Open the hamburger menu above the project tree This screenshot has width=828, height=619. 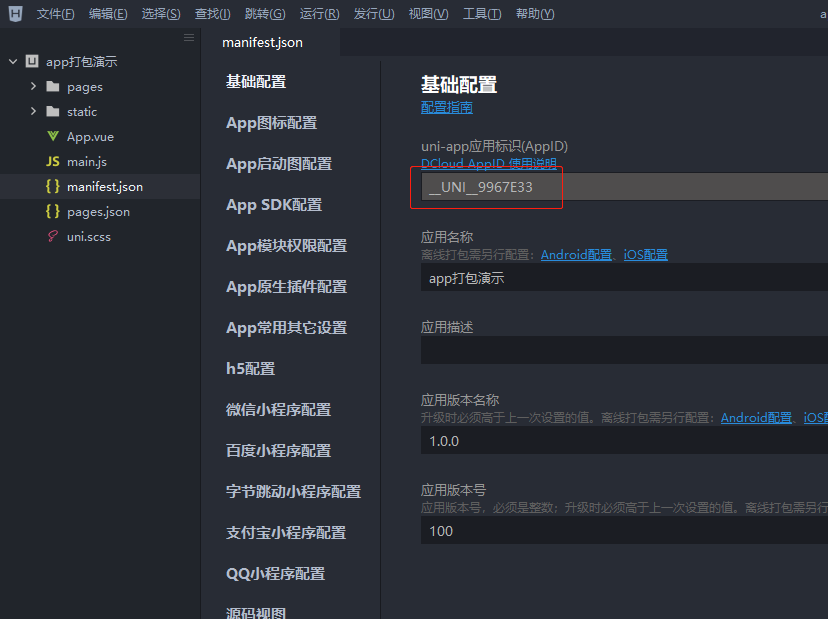point(189,38)
